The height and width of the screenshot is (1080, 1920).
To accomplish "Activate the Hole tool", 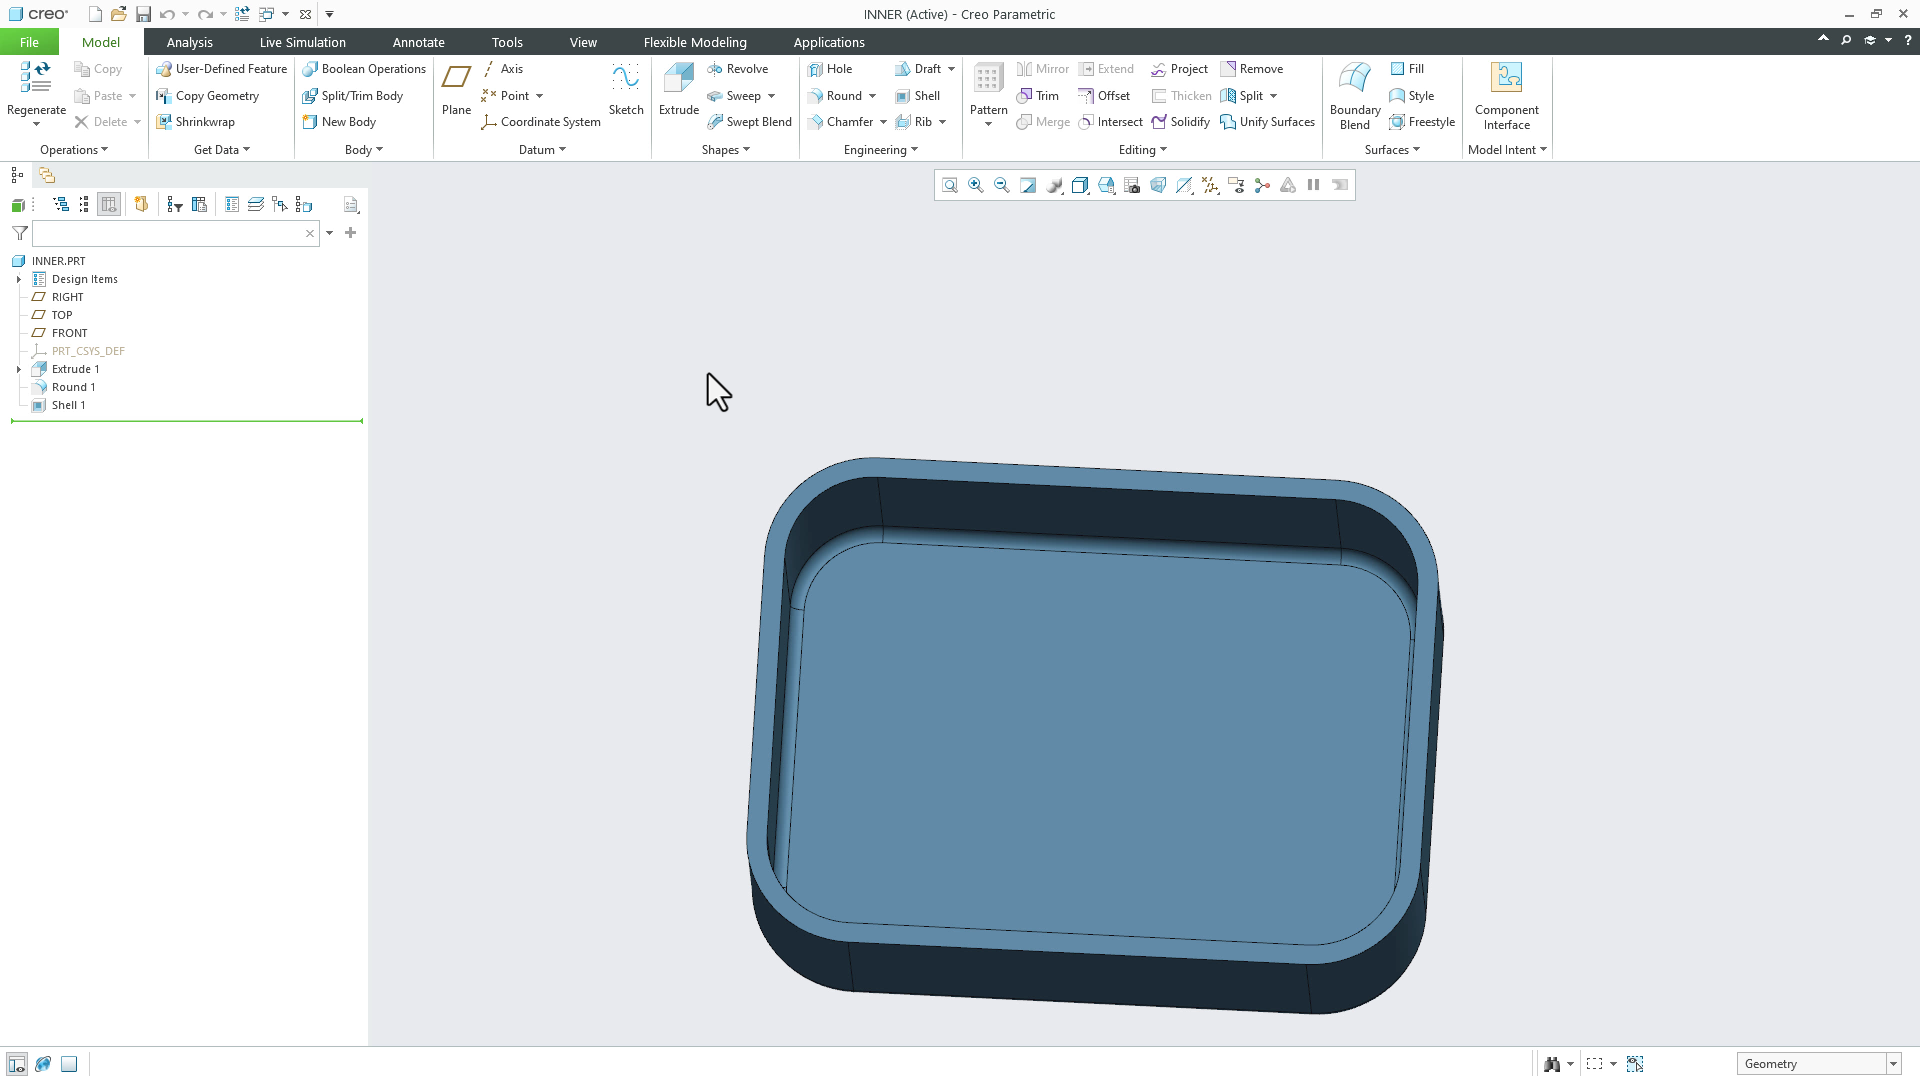I will pyautogui.click(x=832, y=68).
